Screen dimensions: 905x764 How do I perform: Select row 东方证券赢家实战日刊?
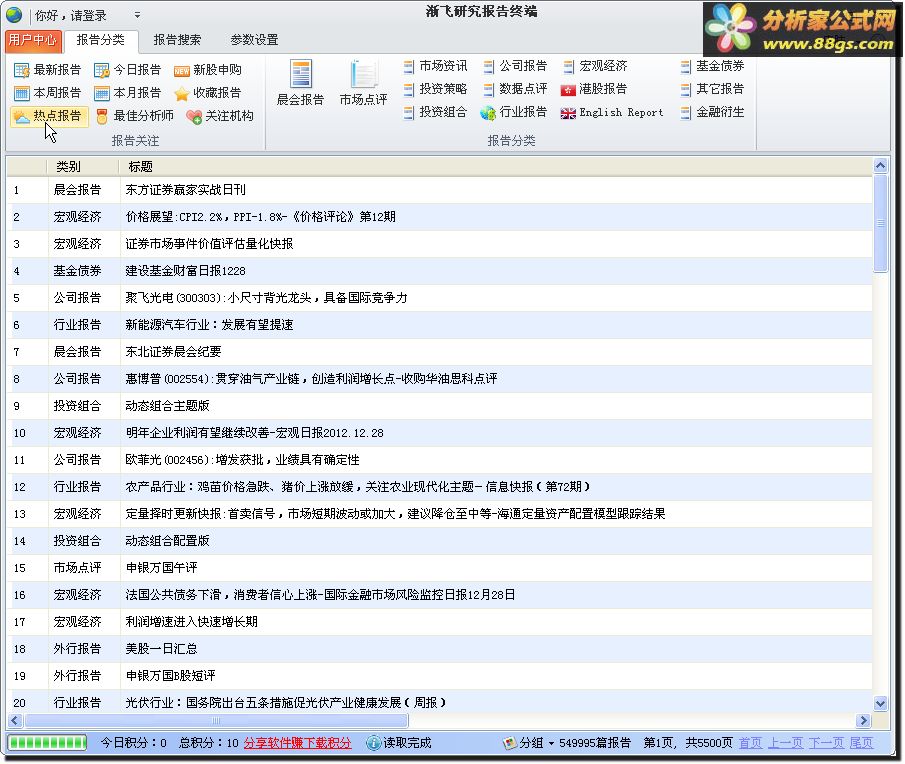point(440,190)
